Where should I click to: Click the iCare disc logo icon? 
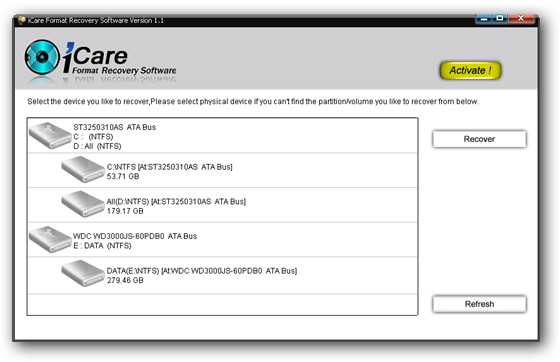(x=42, y=57)
